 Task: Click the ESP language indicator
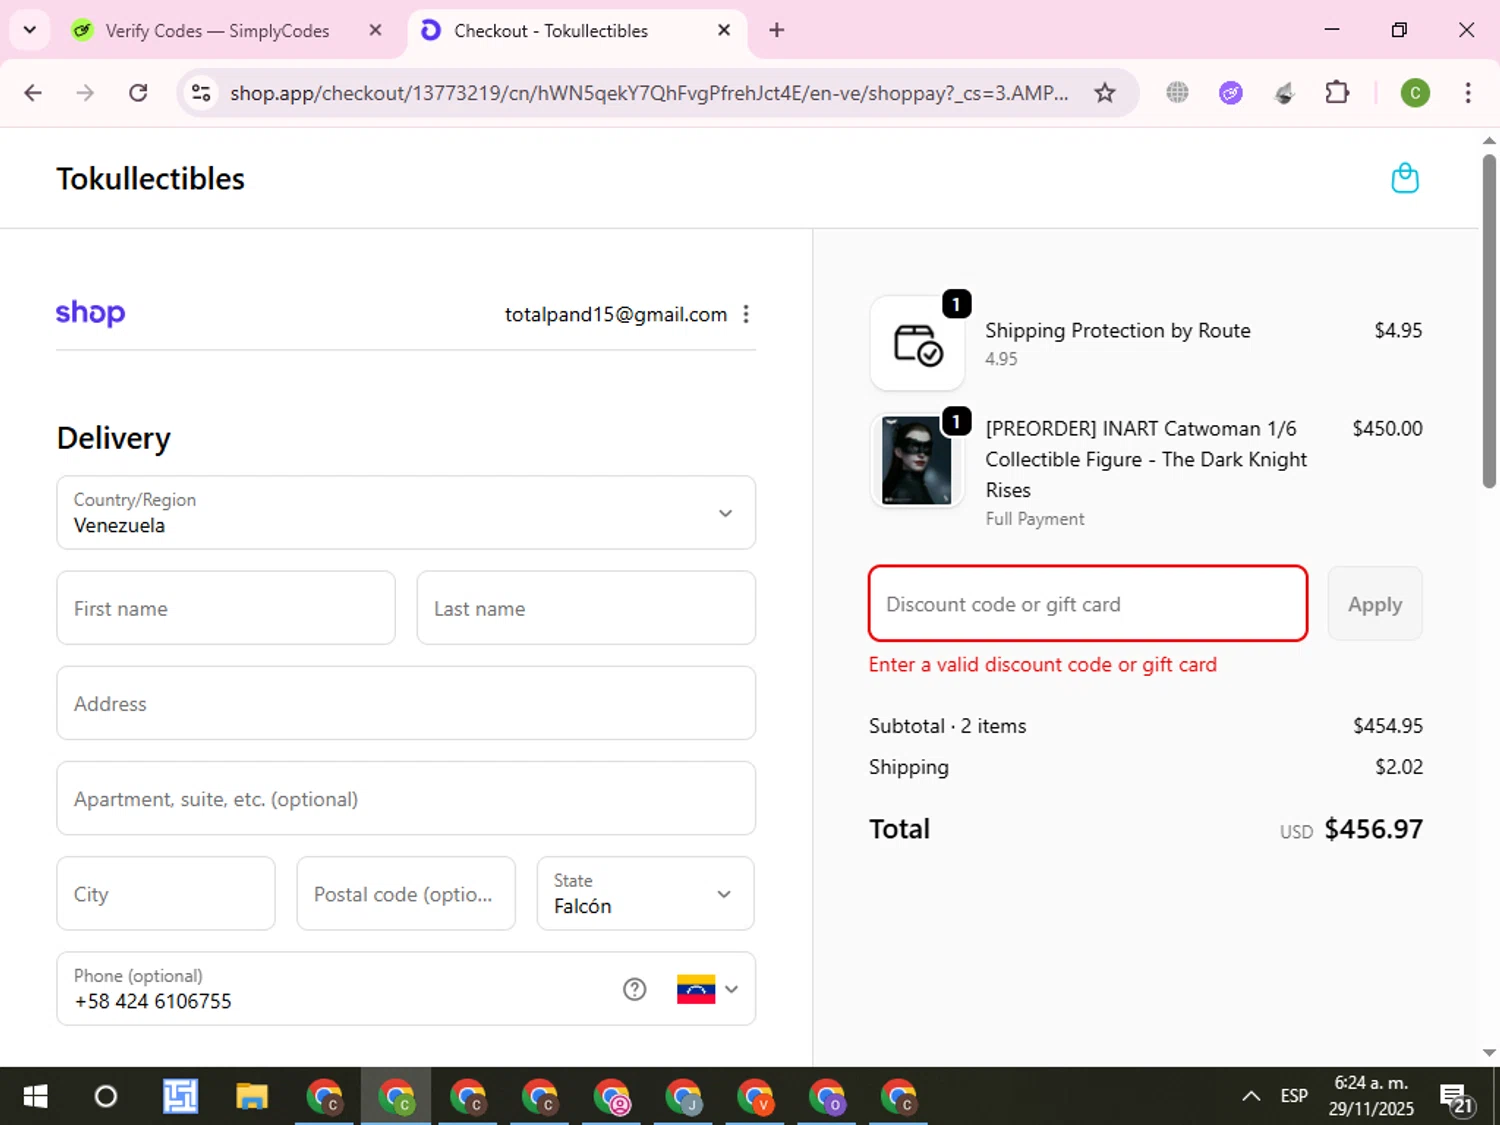(1294, 1096)
